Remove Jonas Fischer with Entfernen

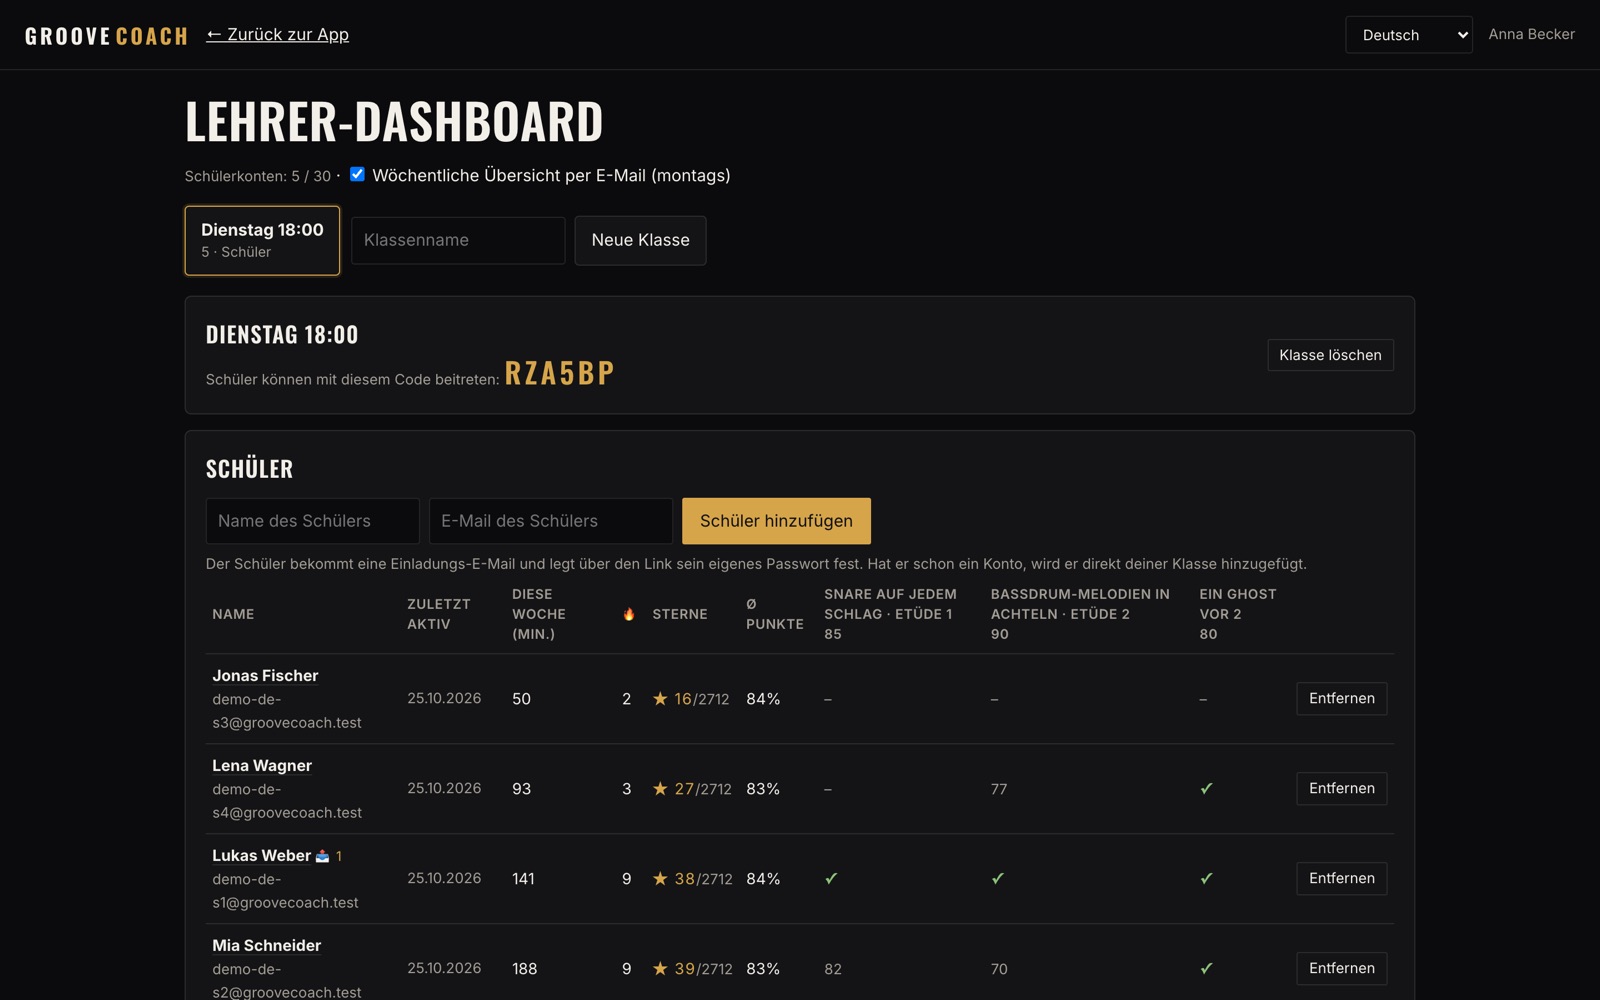(1341, 699)
